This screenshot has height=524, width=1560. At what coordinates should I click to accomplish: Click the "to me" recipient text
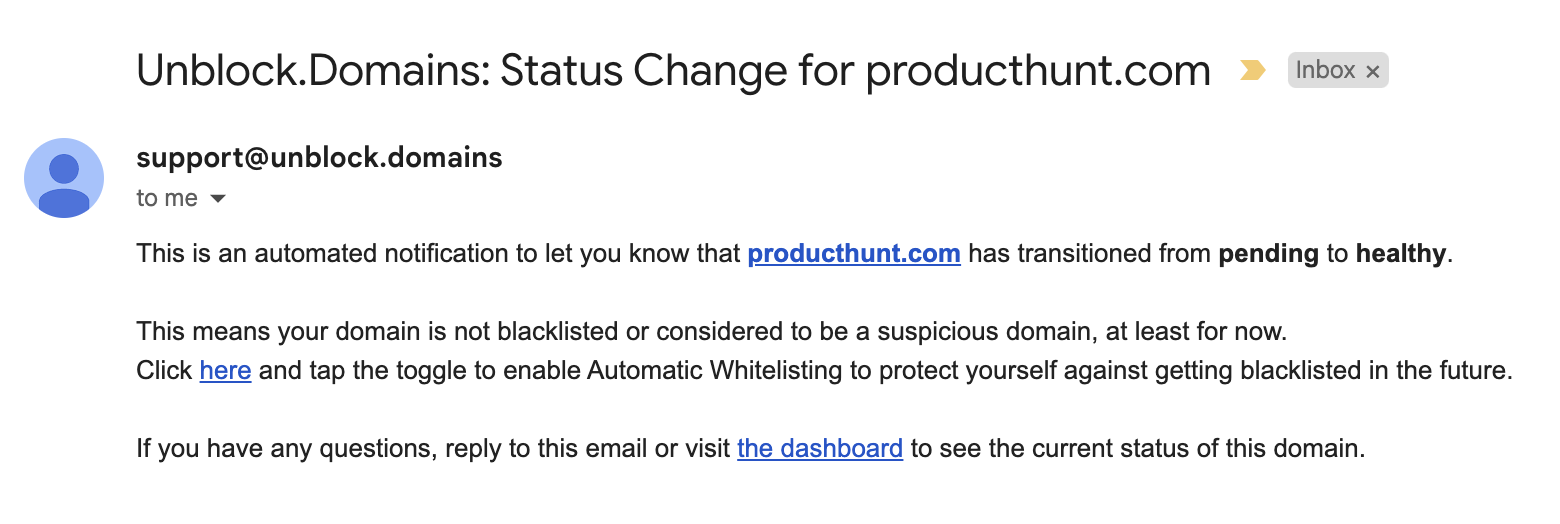click(x=167, y=198)
